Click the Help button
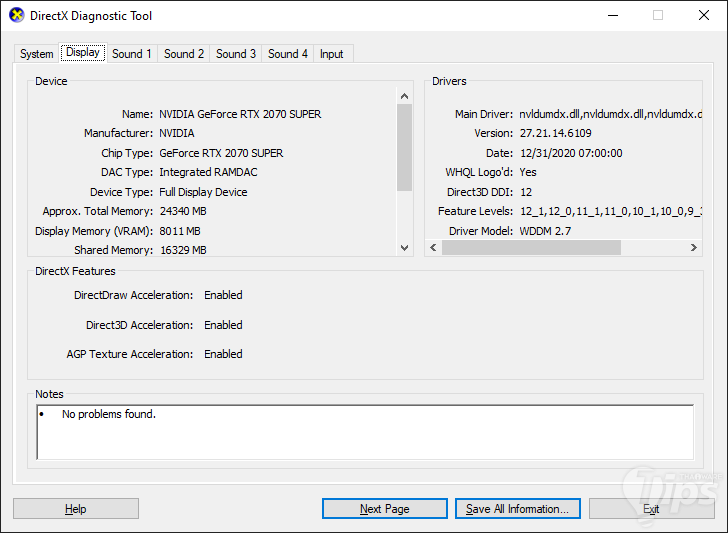 [76, 509]
